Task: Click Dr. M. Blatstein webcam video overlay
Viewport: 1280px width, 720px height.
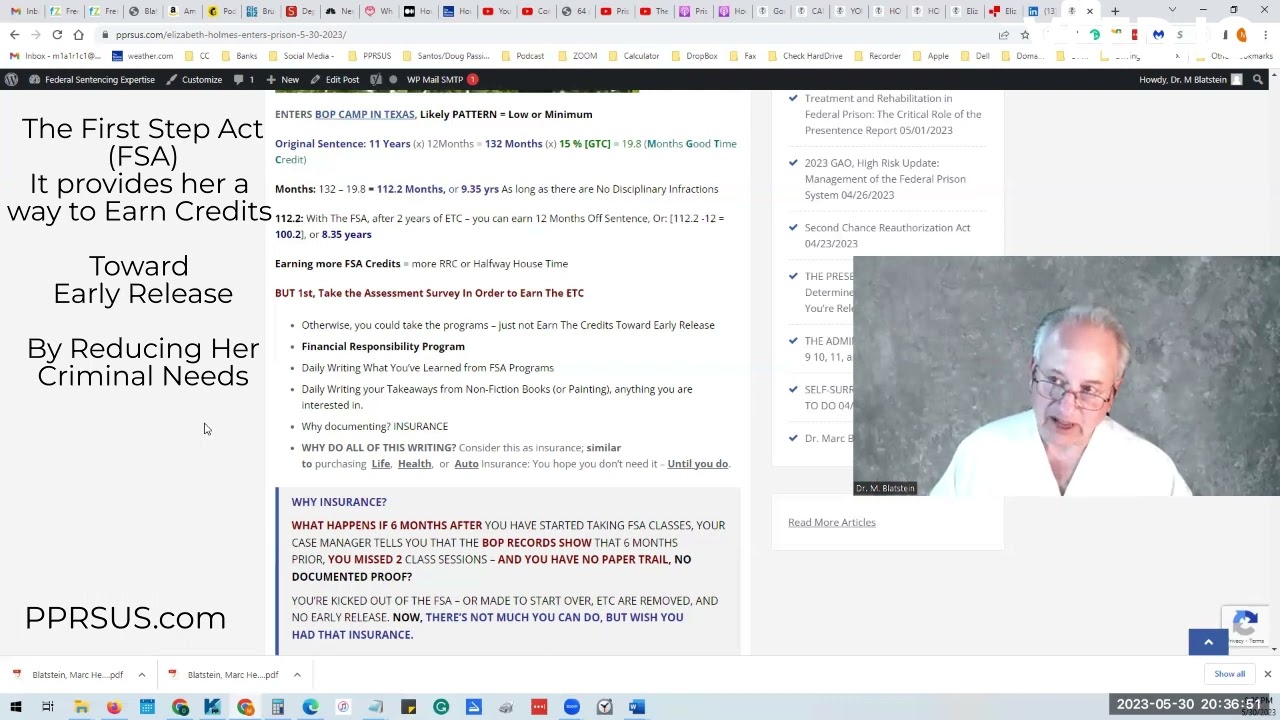Action: click(x=1066, y=376)
